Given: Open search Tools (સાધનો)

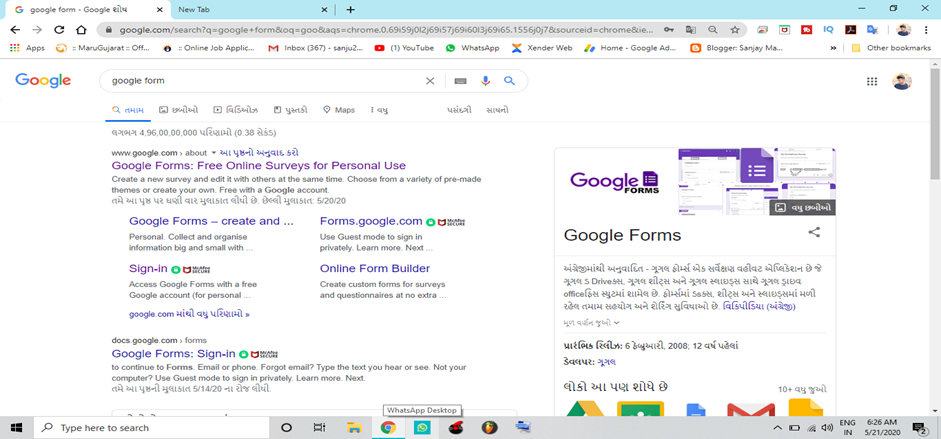Looking at the screenshot, I should click(x=498, y=110).
